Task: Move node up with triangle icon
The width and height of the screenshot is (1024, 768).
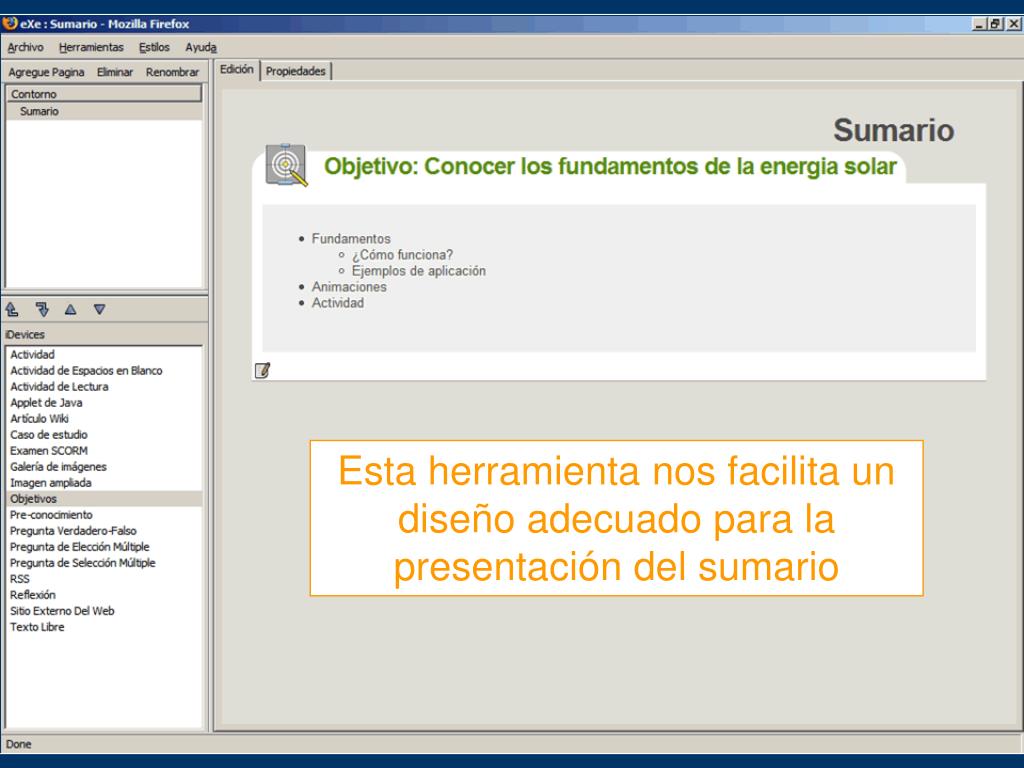Action: tap(71, 310)
